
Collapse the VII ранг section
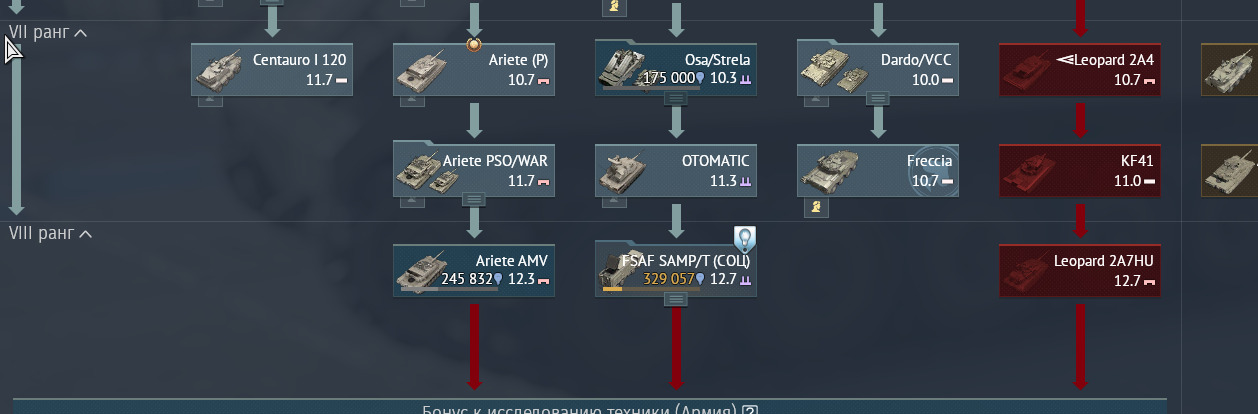(47, 32)
